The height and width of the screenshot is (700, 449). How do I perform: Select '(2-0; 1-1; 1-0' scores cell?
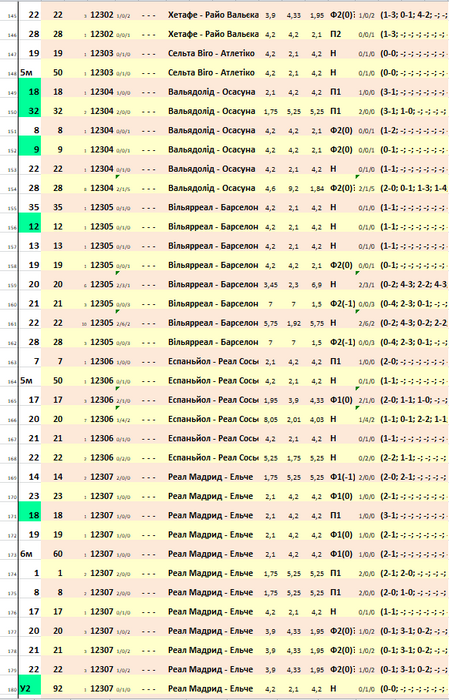coord(413,400)
